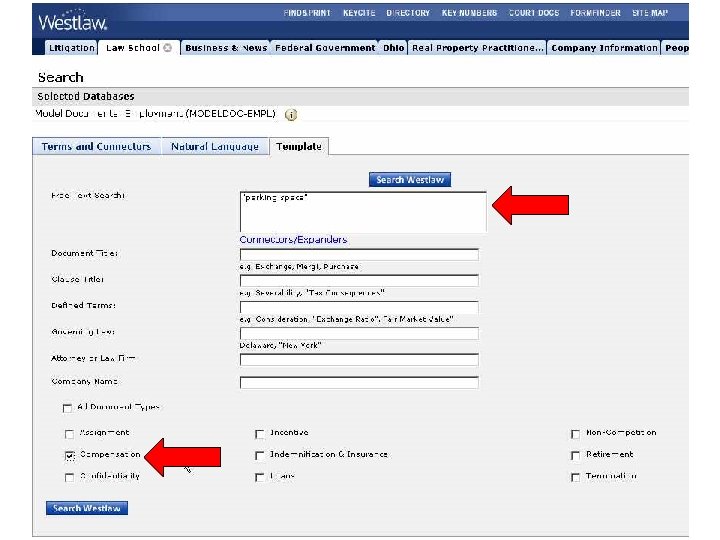Click the Defined Terms input field
720x540 pixels.
359,307
